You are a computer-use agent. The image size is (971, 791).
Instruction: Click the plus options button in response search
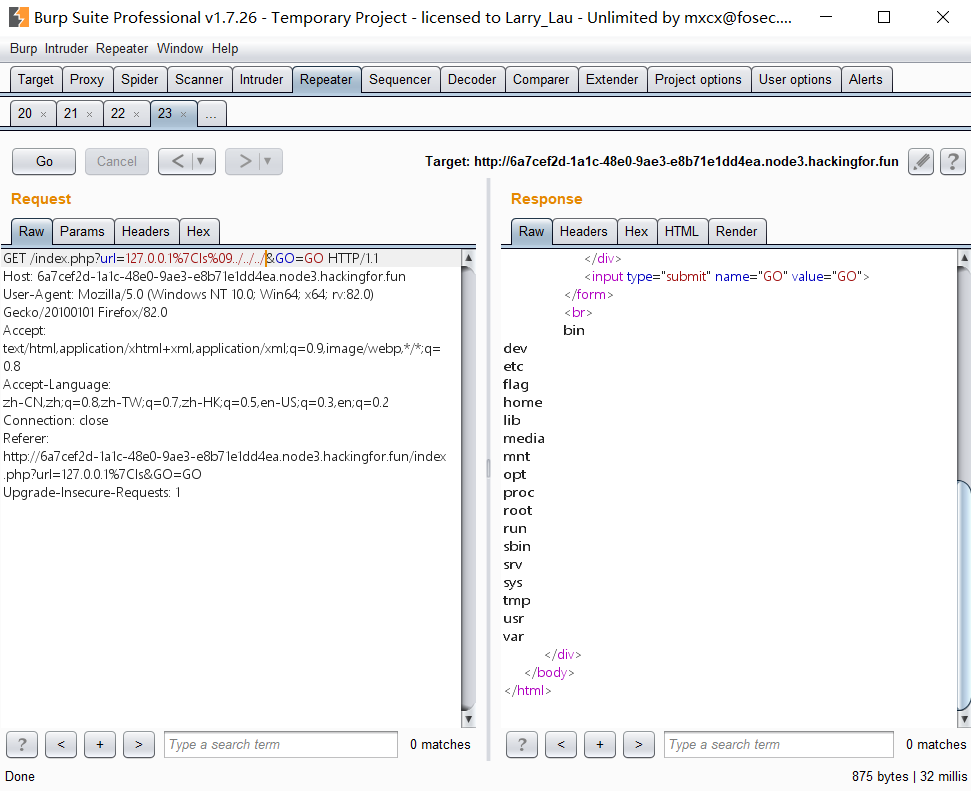pyautogui.click(x=599, y=745)
